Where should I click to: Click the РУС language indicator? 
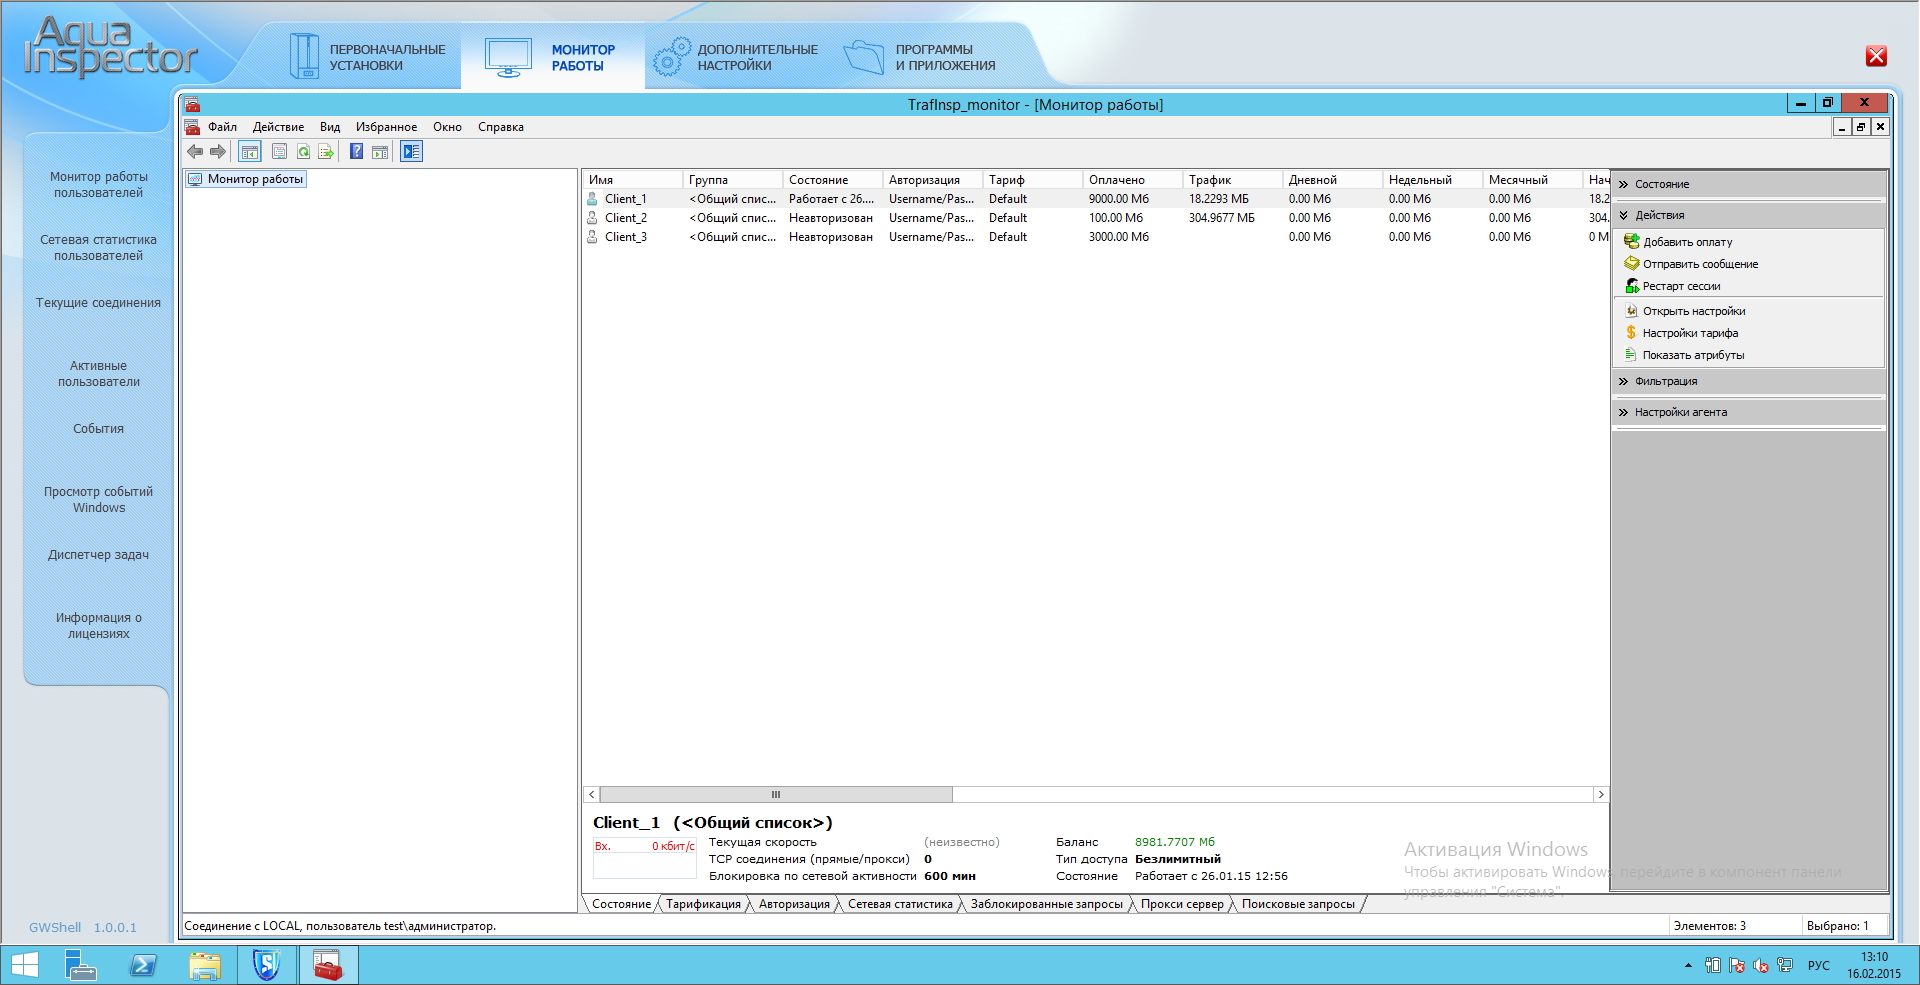click(1818, 966)
